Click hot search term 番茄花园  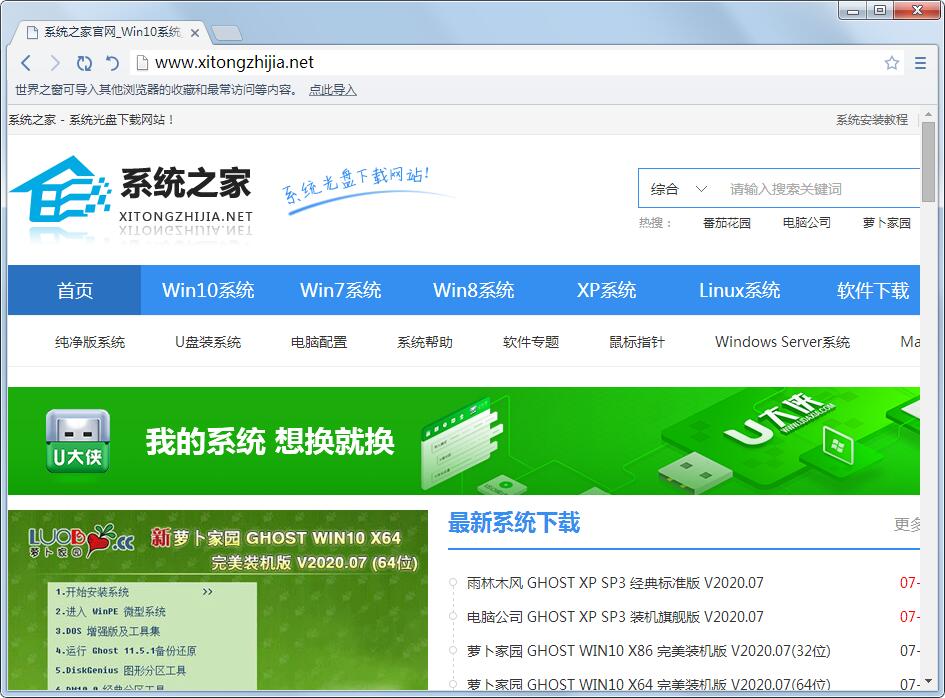click(727, 223)
